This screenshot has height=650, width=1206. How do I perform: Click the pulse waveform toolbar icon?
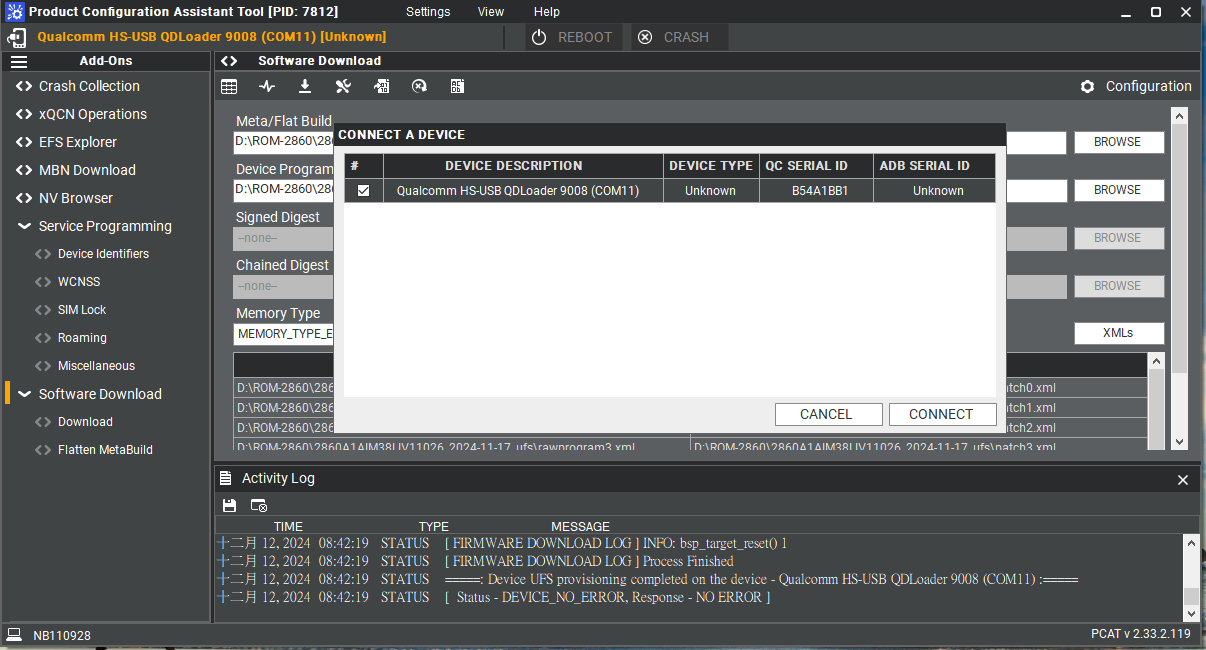(x=267, y=87)
